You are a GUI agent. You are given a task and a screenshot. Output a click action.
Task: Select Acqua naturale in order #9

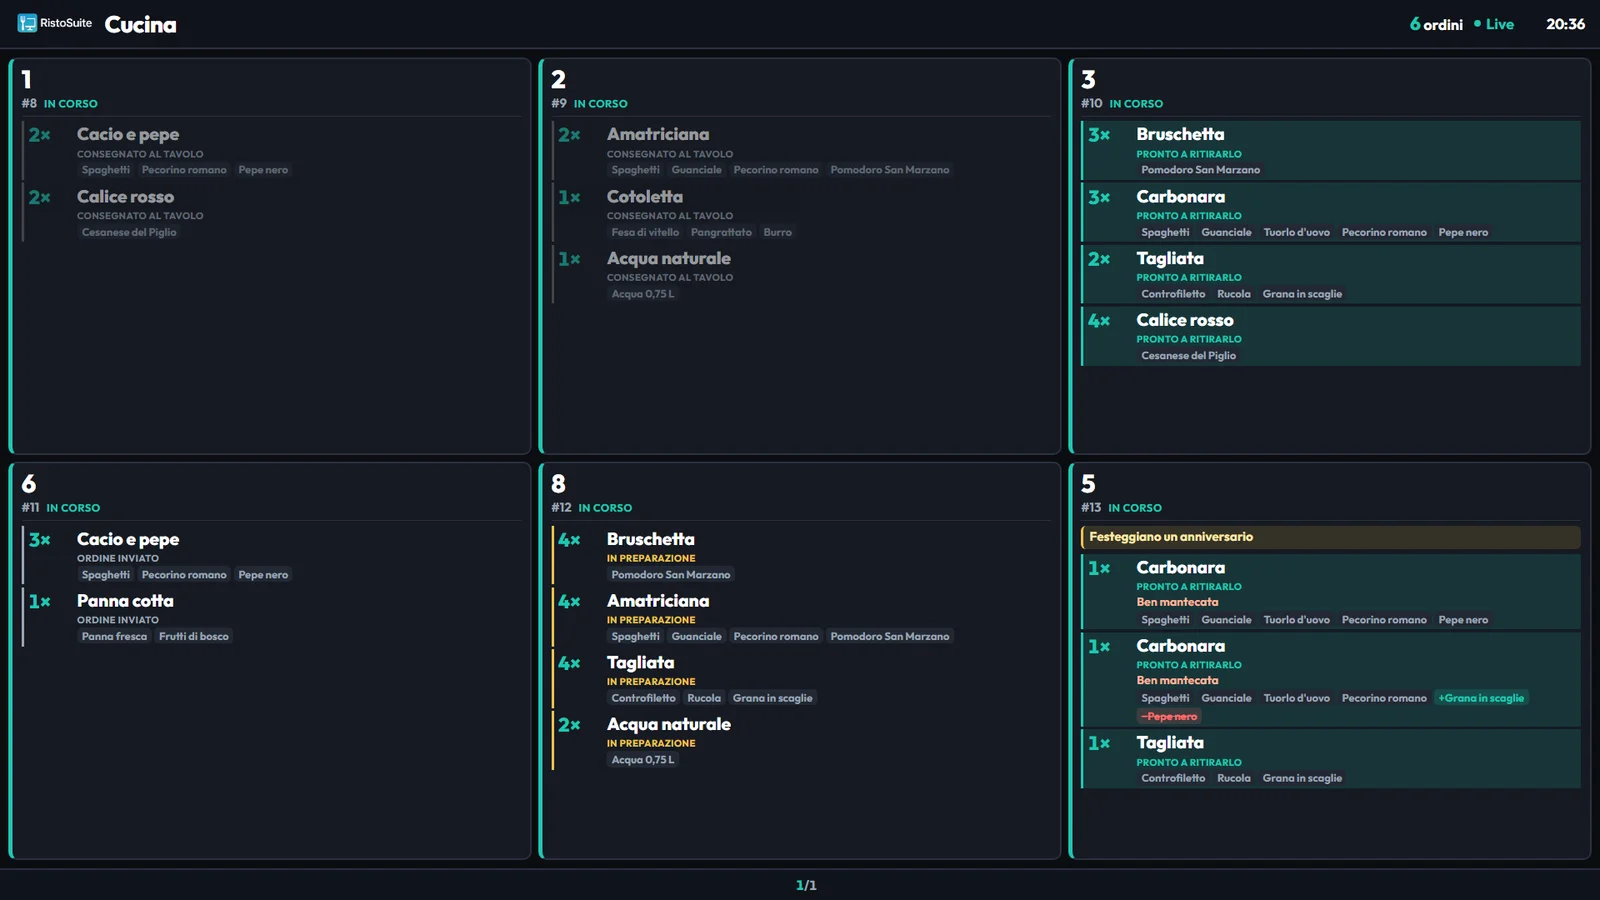tap(801, 274)
